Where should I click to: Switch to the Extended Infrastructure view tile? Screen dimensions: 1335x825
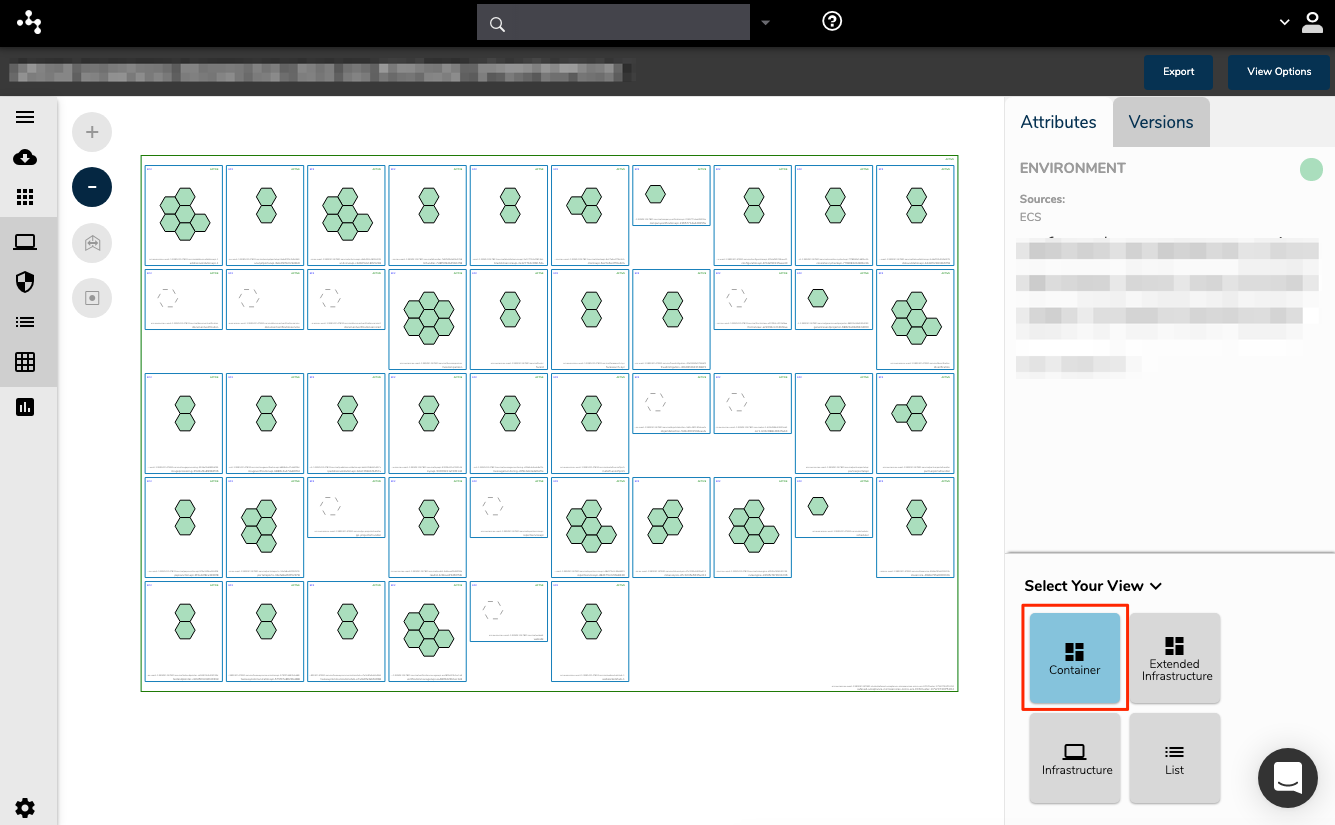1174,658
